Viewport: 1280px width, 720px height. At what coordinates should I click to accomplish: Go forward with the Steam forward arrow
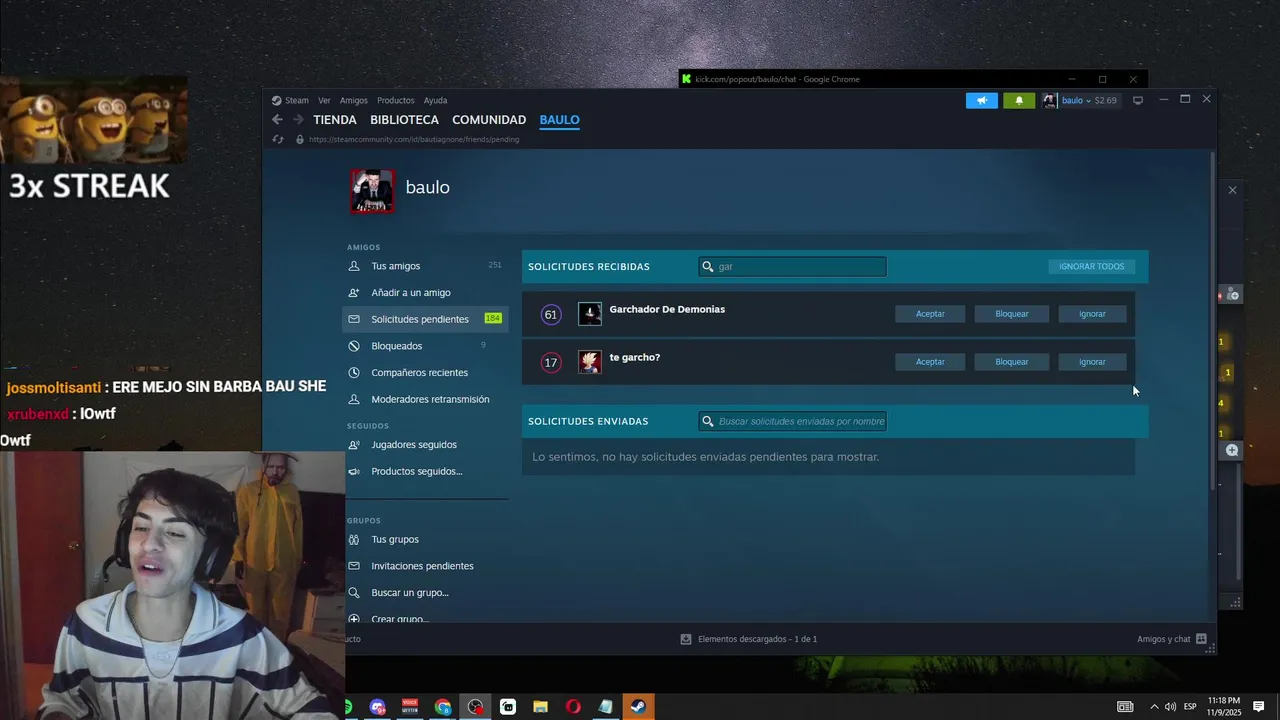[x=298, y=120]
